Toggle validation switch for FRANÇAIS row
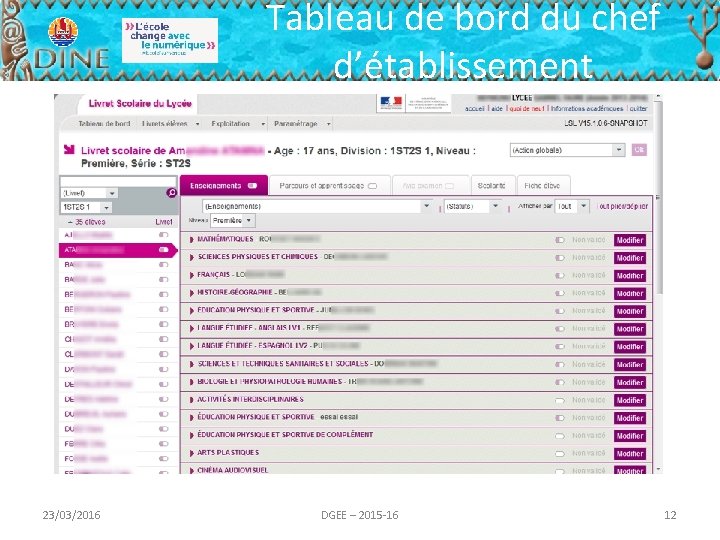Image resolution: width=720 pixels, height=540 pixels. click(559, 276)
